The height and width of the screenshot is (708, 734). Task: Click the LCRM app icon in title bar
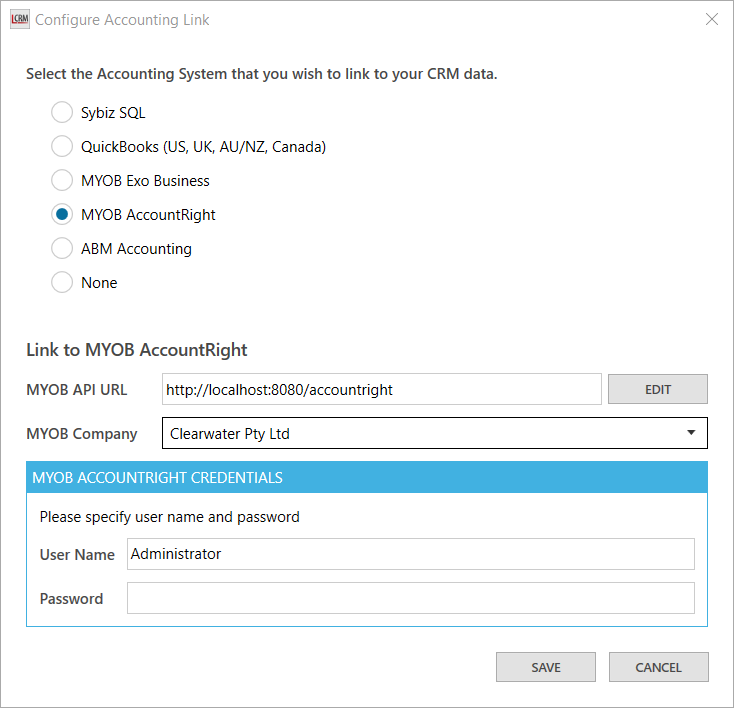(19, 20)
